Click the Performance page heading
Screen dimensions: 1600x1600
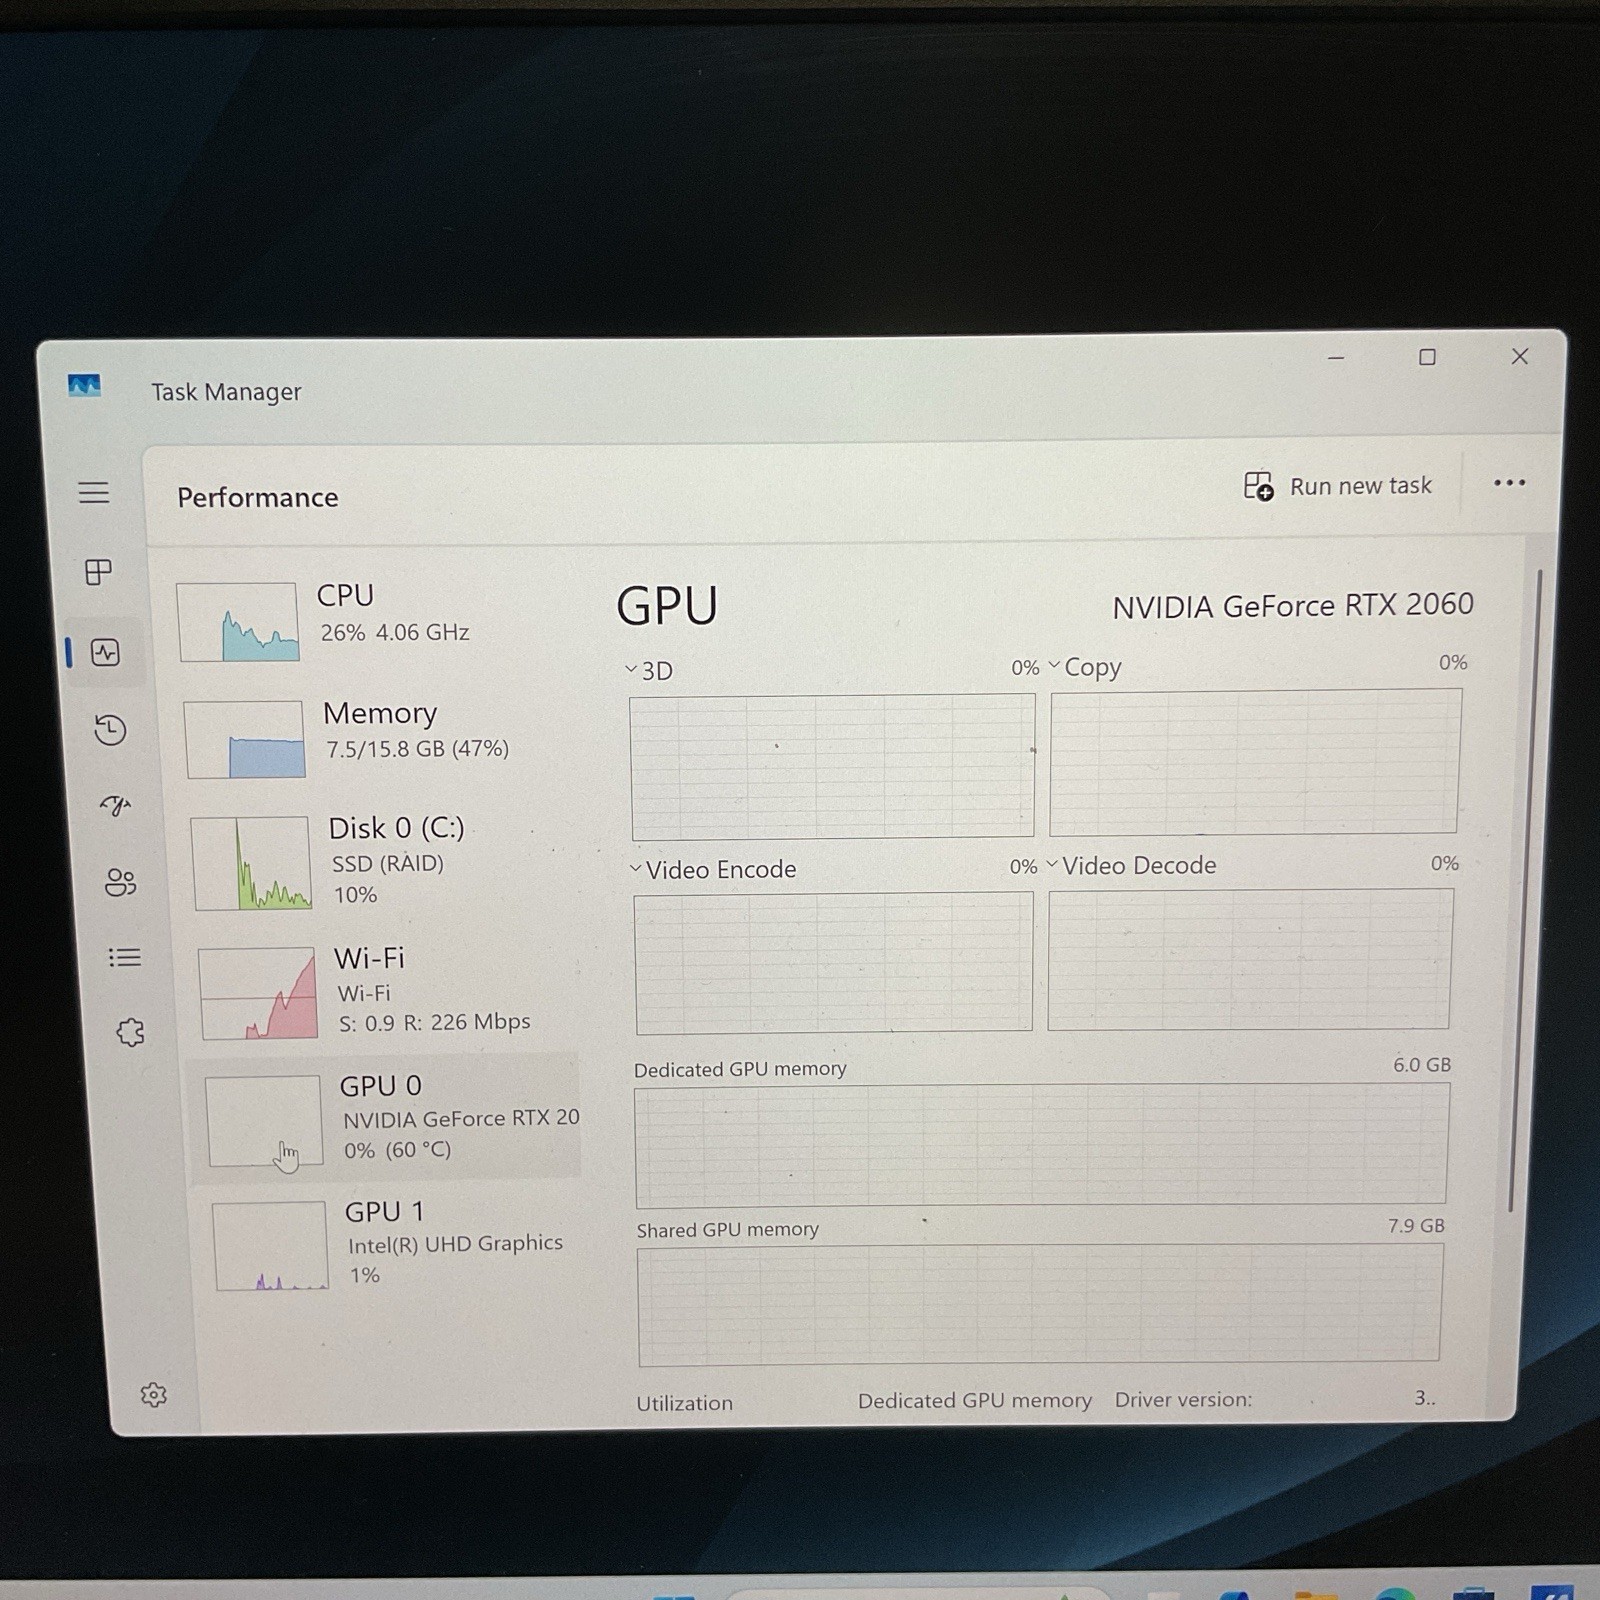tap(258, 497)
